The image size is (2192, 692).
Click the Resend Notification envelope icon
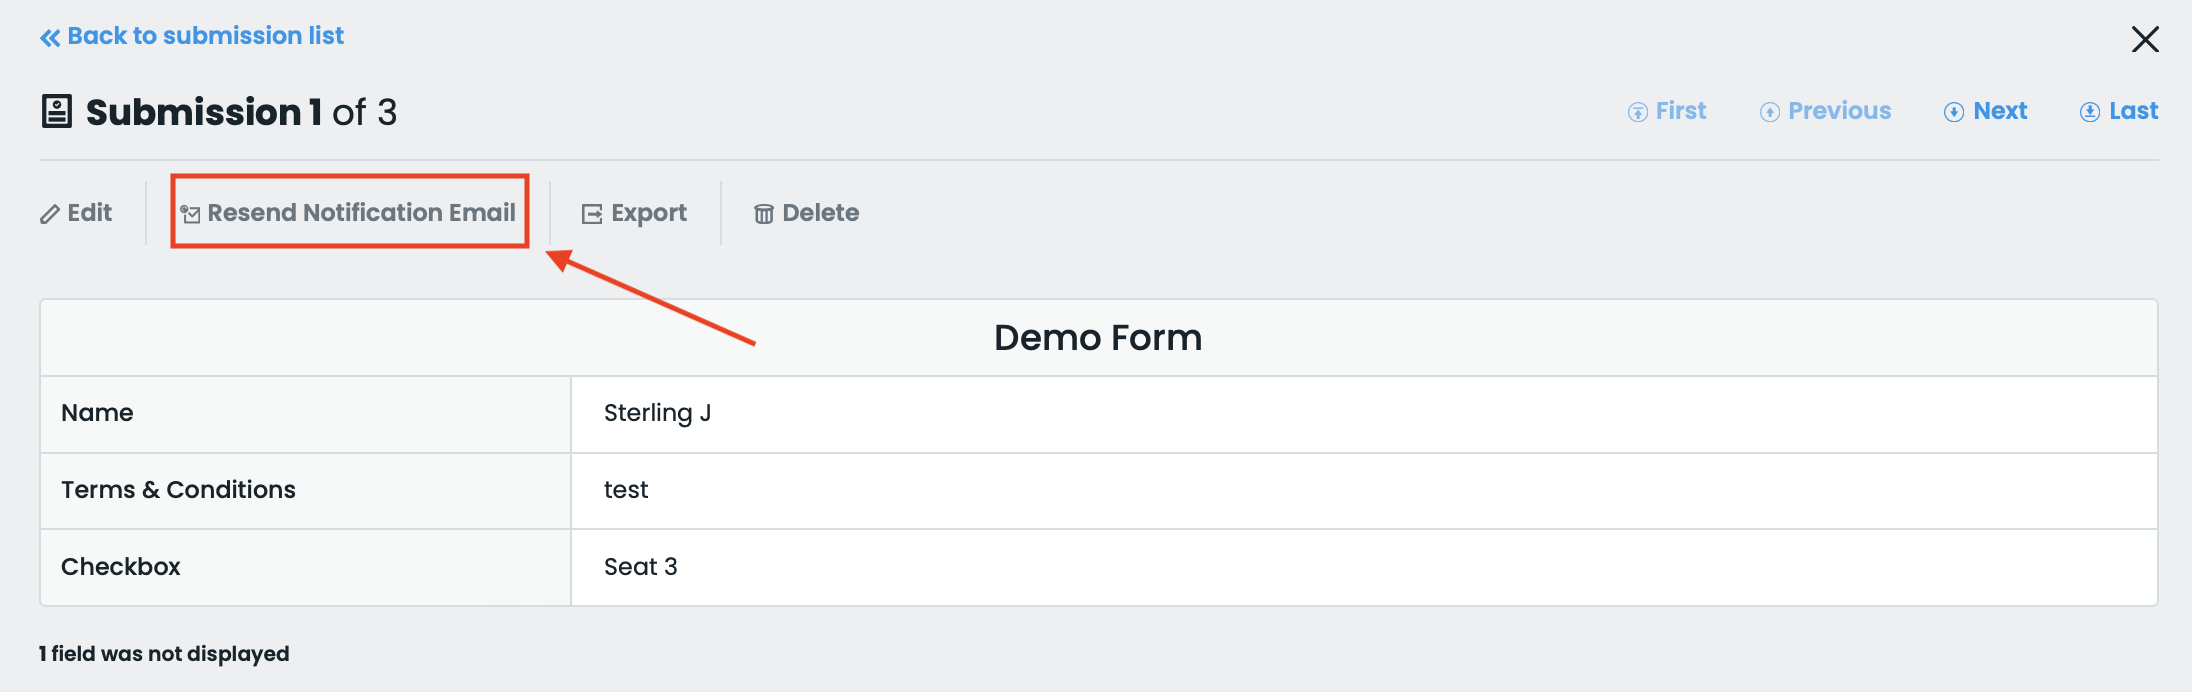190,214
